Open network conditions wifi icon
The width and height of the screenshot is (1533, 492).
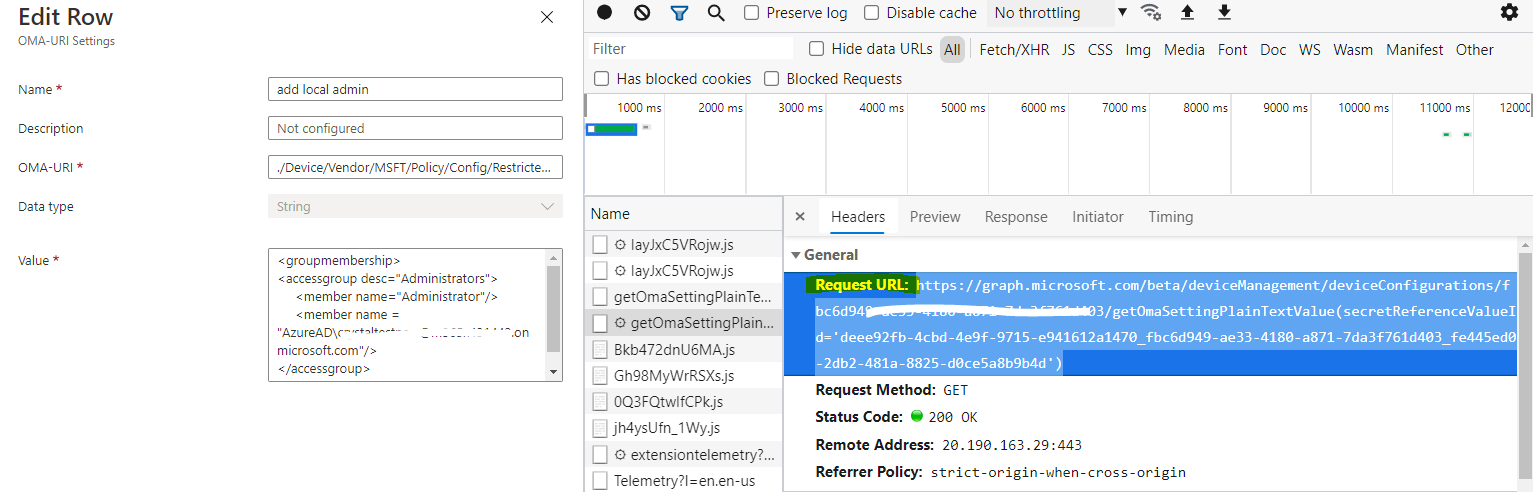tap(1151, 12)
